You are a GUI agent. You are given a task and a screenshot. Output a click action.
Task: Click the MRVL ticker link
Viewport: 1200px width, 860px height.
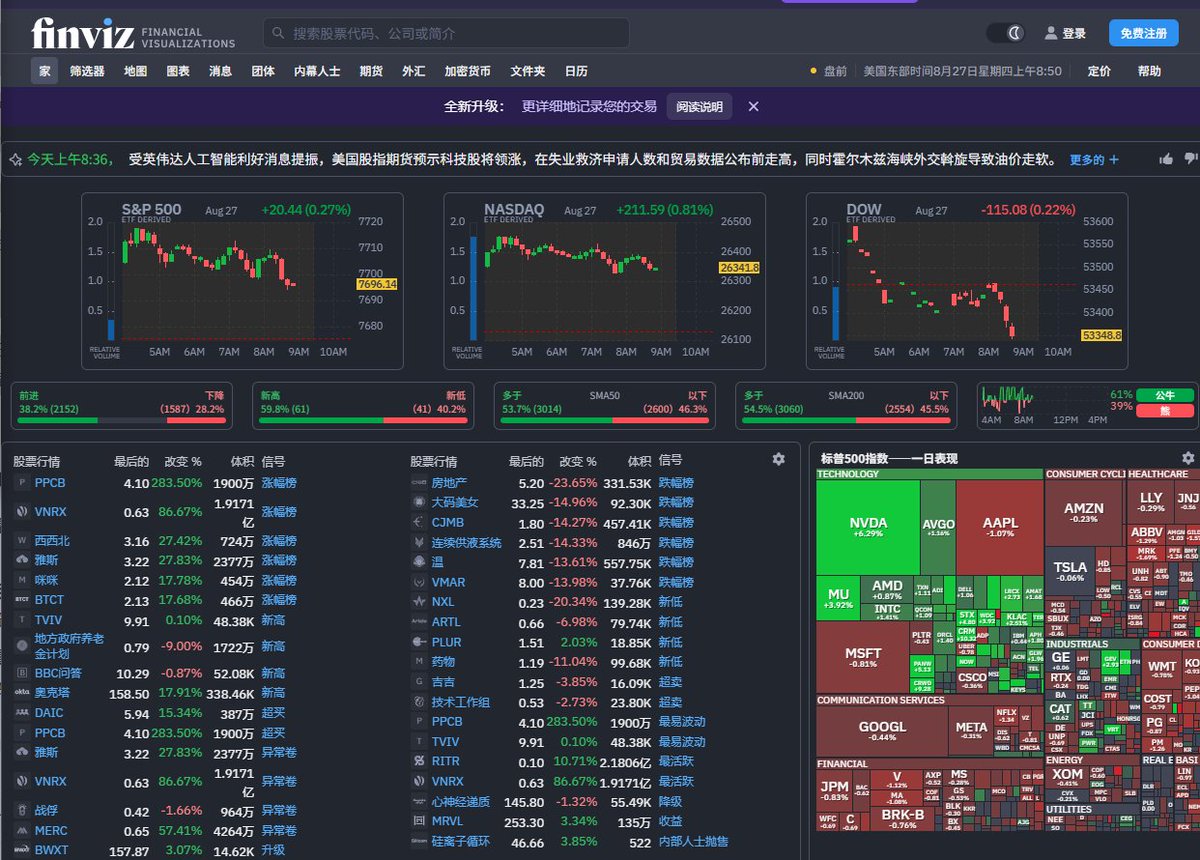click(447, 821)
